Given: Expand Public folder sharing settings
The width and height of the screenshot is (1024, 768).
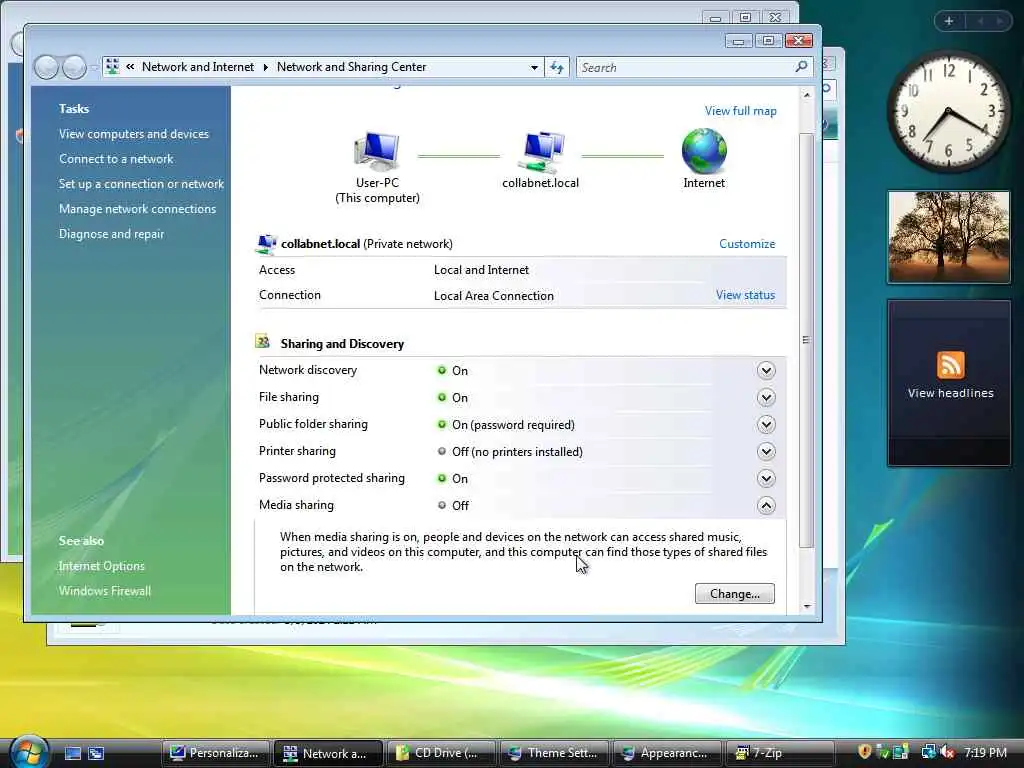Looking at the screenshot, I should [766, 424].
